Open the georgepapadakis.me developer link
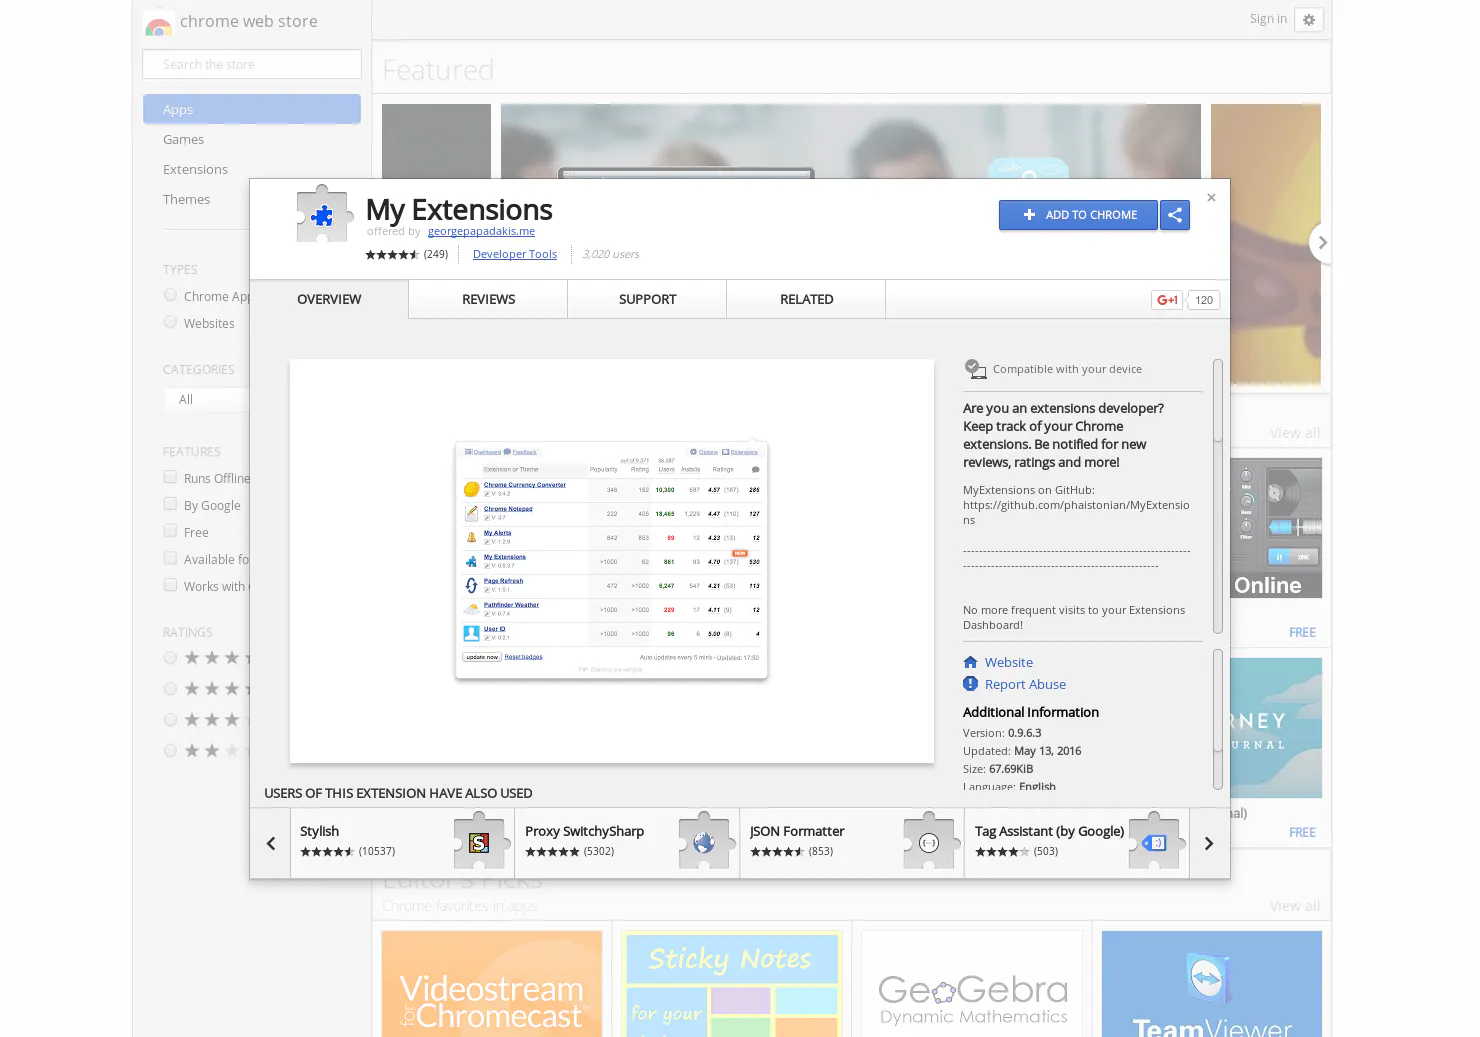The height and width of the screenshot is (1037, 1480). point(481,231)
